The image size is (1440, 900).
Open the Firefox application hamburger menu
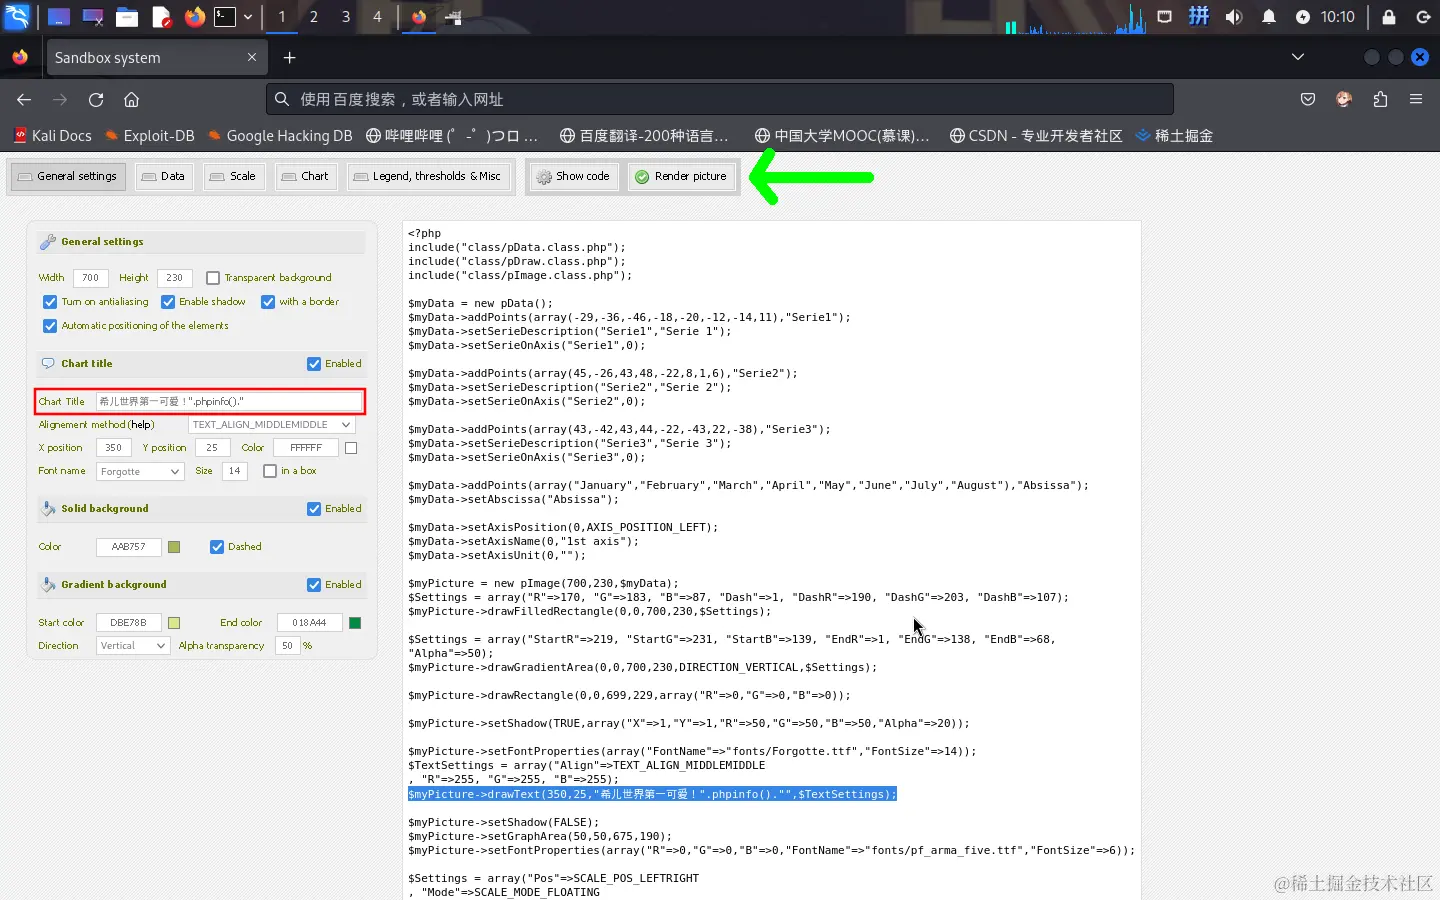1416,99
